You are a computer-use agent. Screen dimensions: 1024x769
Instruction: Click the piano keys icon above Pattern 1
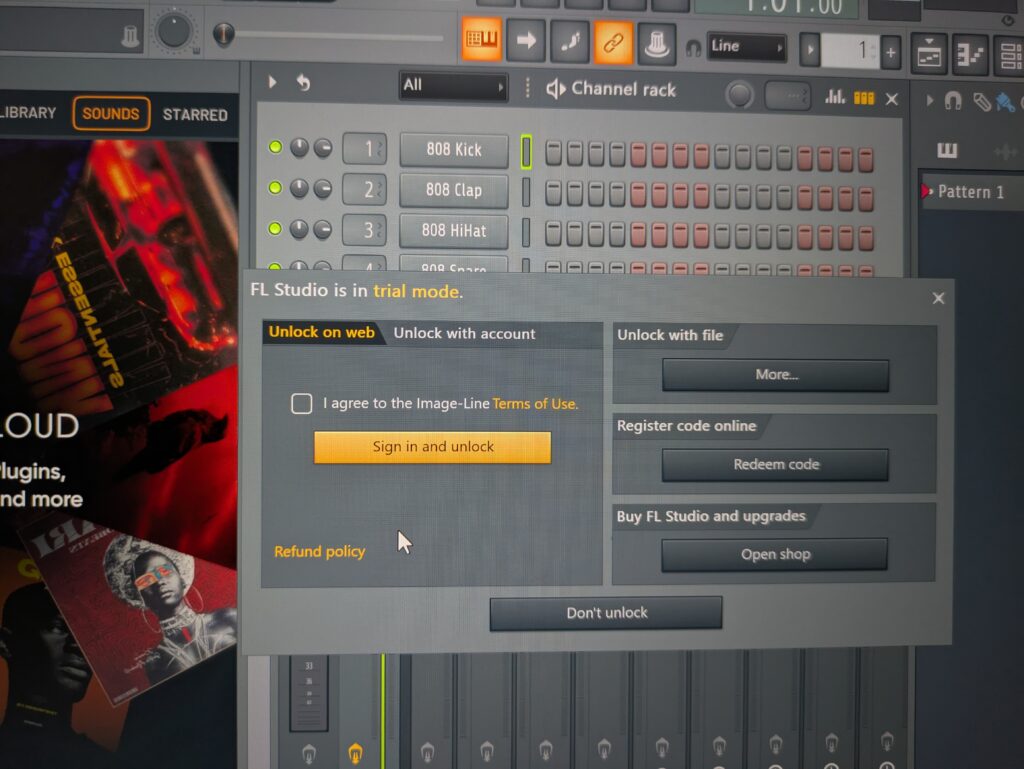coord(947,151)
